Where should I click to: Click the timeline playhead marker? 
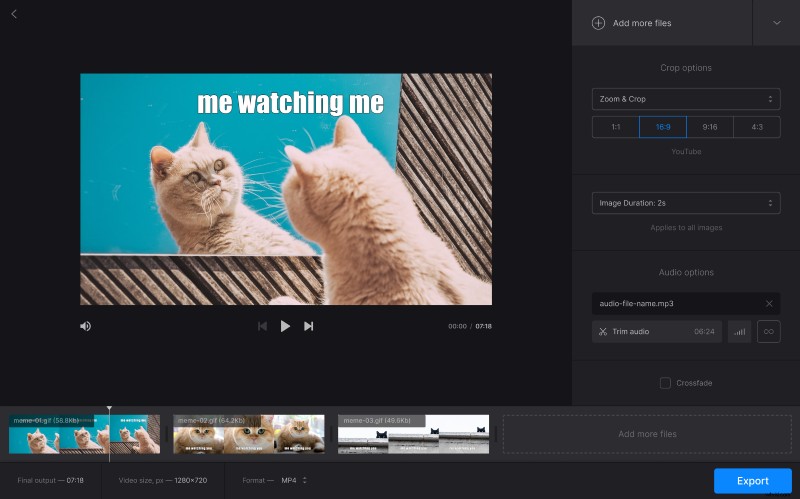click(x=109, y=409)
